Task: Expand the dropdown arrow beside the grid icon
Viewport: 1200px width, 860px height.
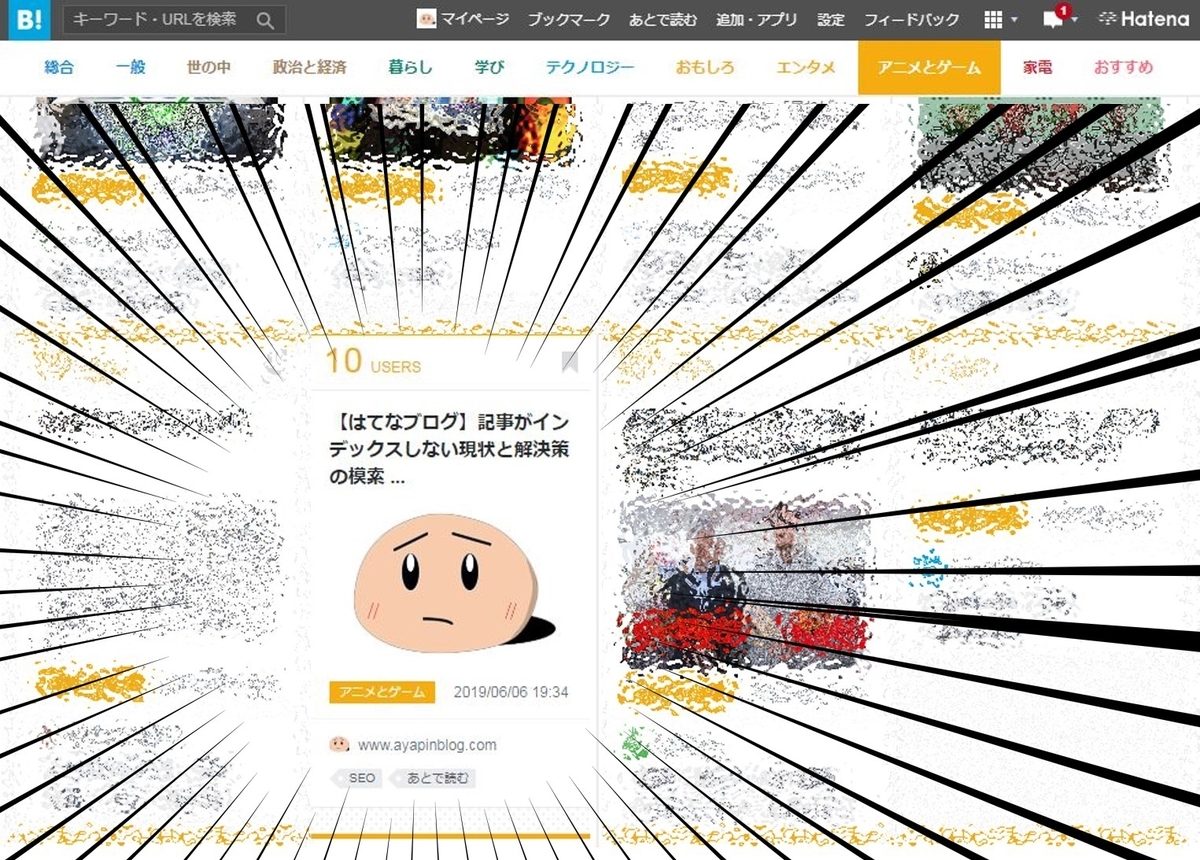Action: point(1015,20)
